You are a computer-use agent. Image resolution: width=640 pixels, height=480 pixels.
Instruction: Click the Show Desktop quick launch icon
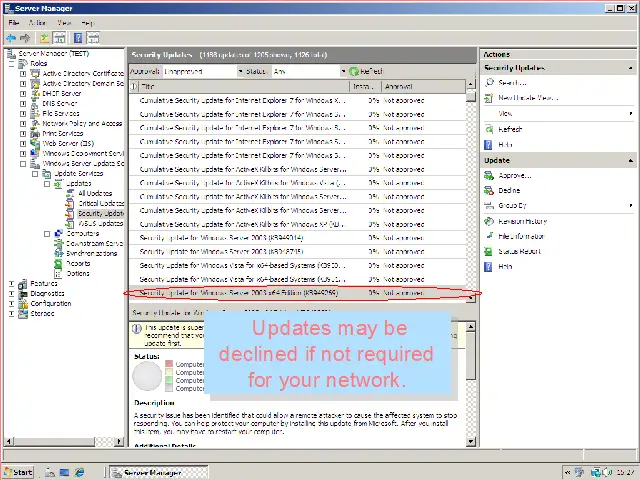[x=64, y=472]
